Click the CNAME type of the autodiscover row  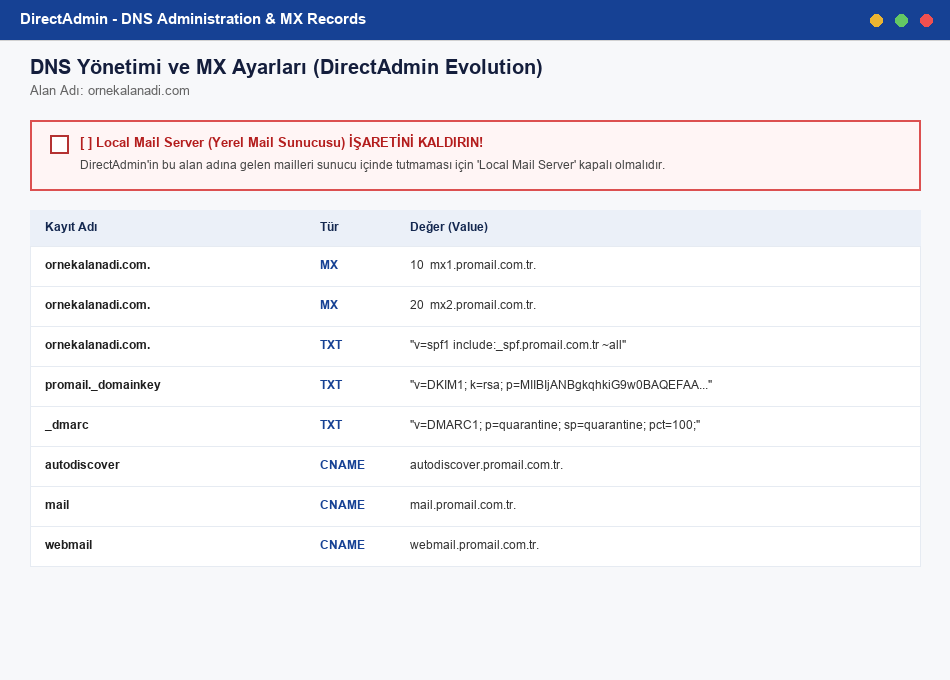click(x=342, y=465)
